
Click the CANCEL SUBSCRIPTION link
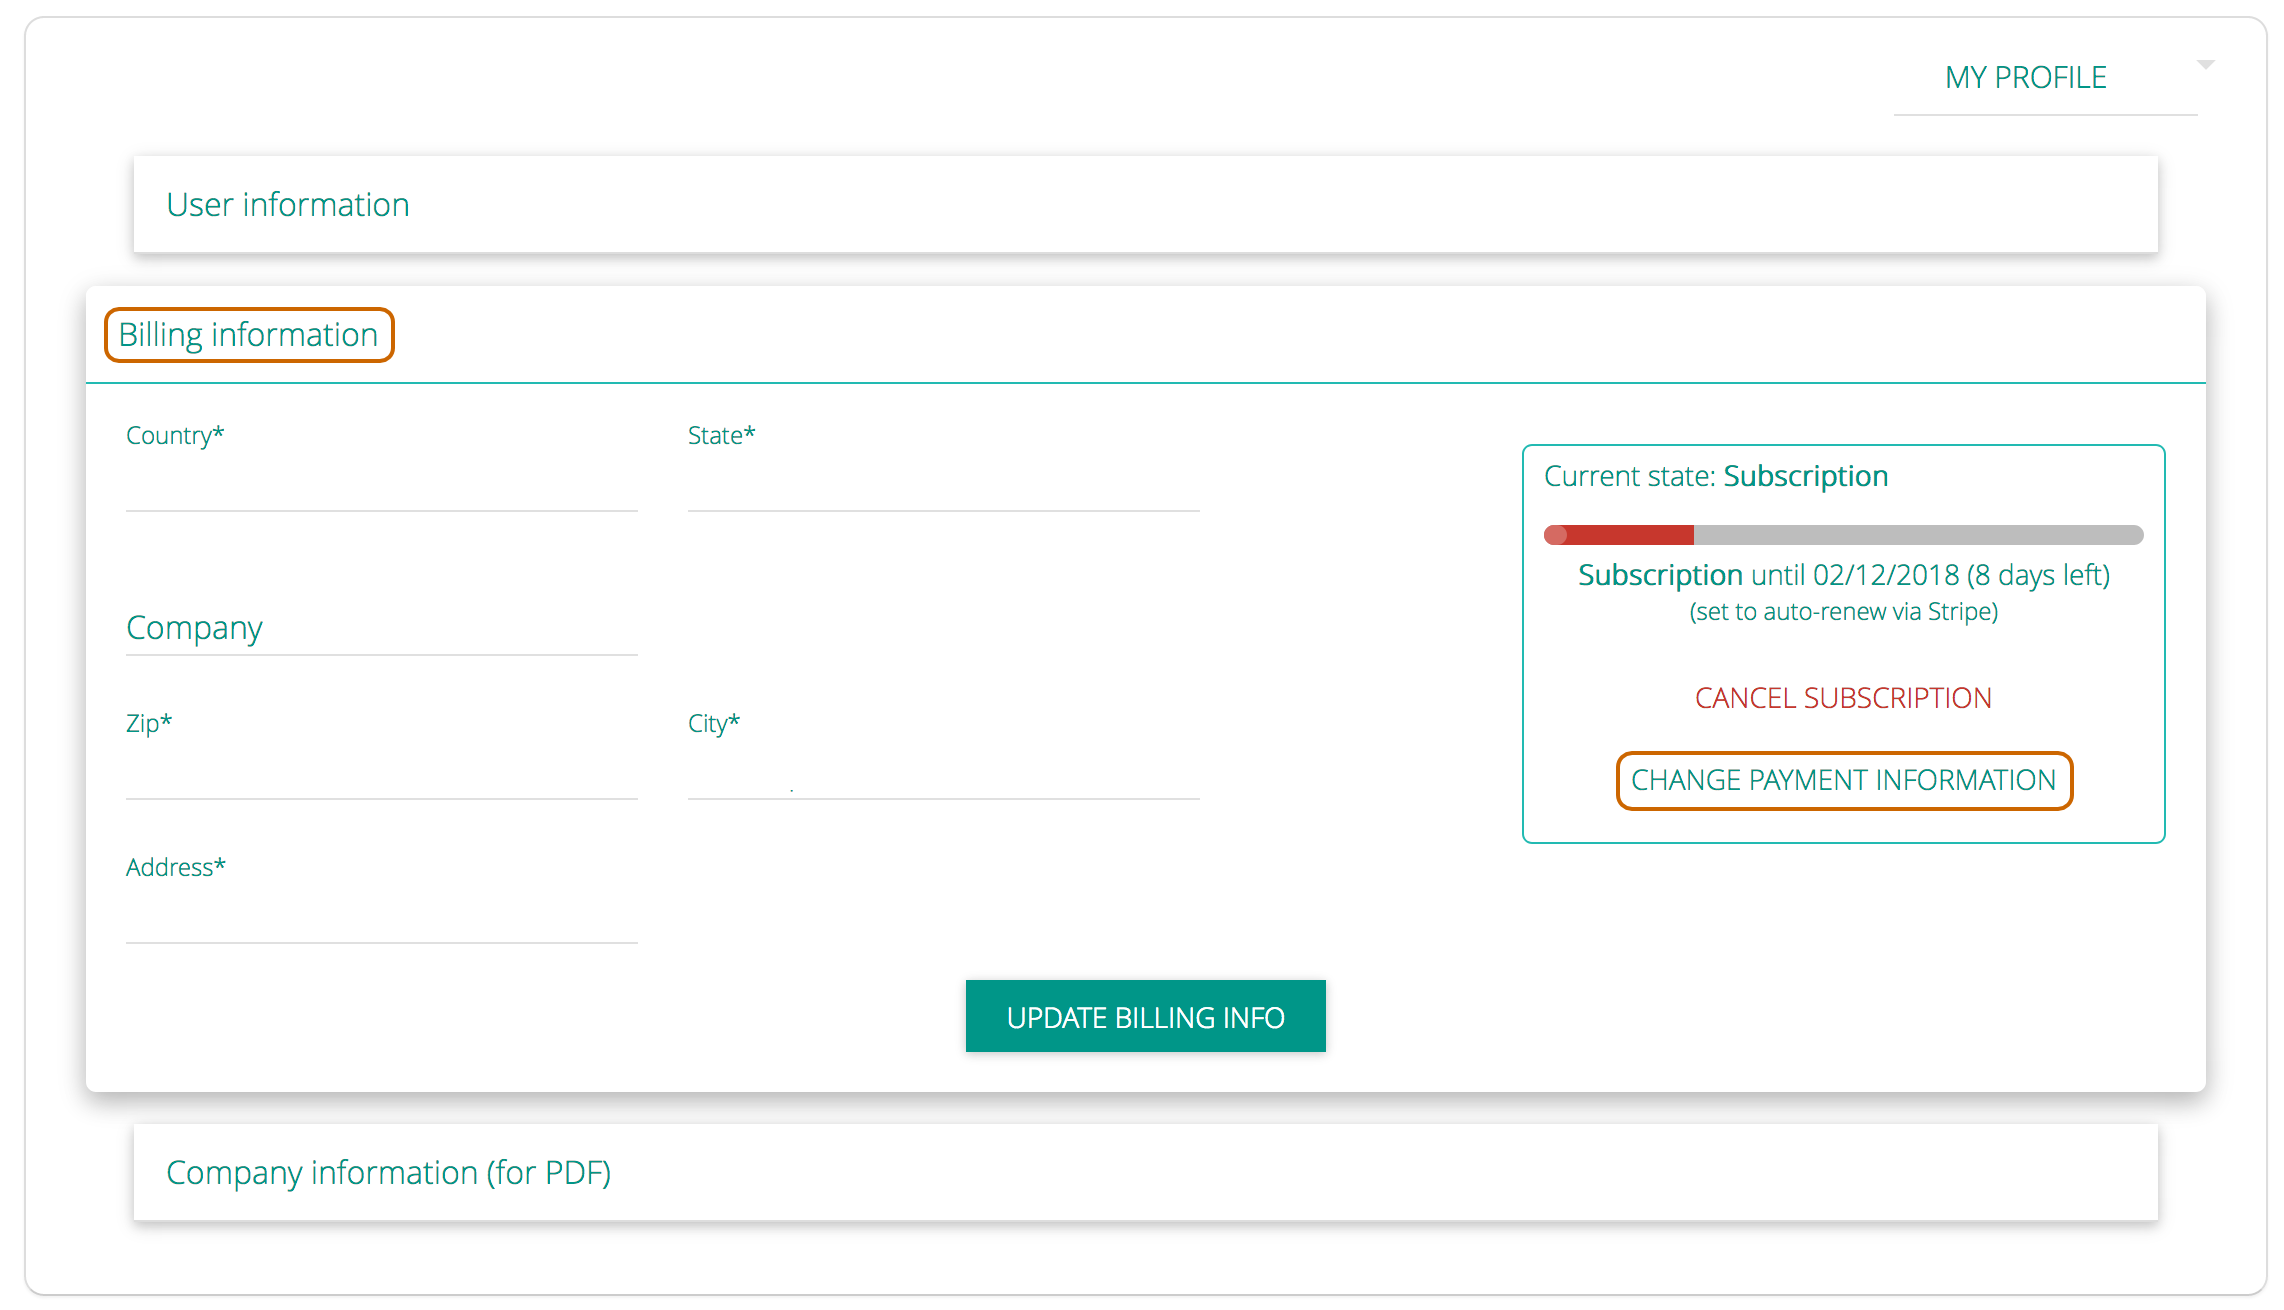click(1843, 698)
